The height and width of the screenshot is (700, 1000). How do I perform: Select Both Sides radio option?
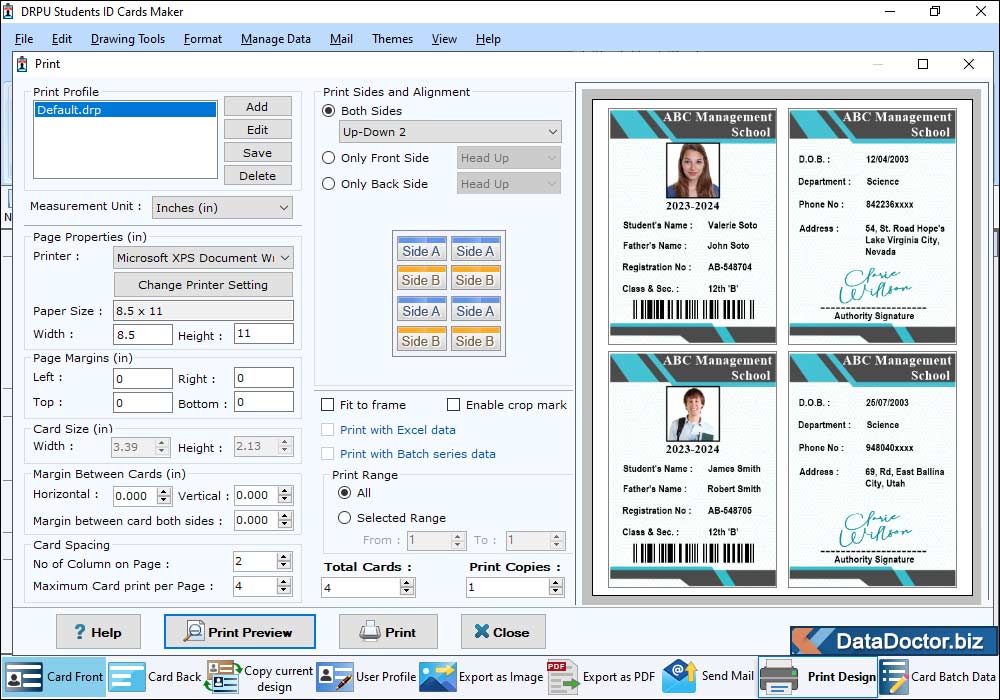pyautogui.click(x=328, y=111)
